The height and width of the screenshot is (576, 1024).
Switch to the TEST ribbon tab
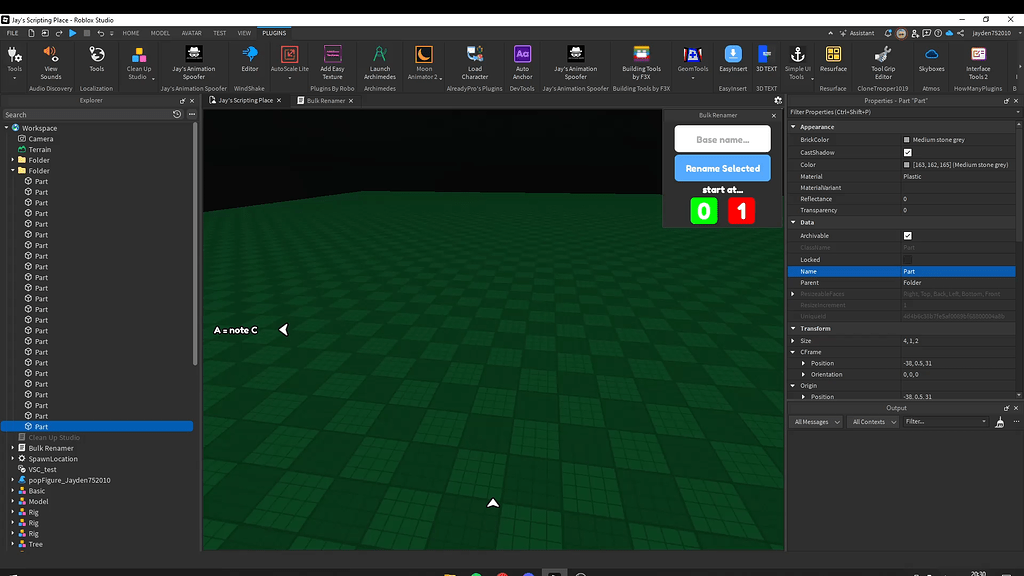219,33
